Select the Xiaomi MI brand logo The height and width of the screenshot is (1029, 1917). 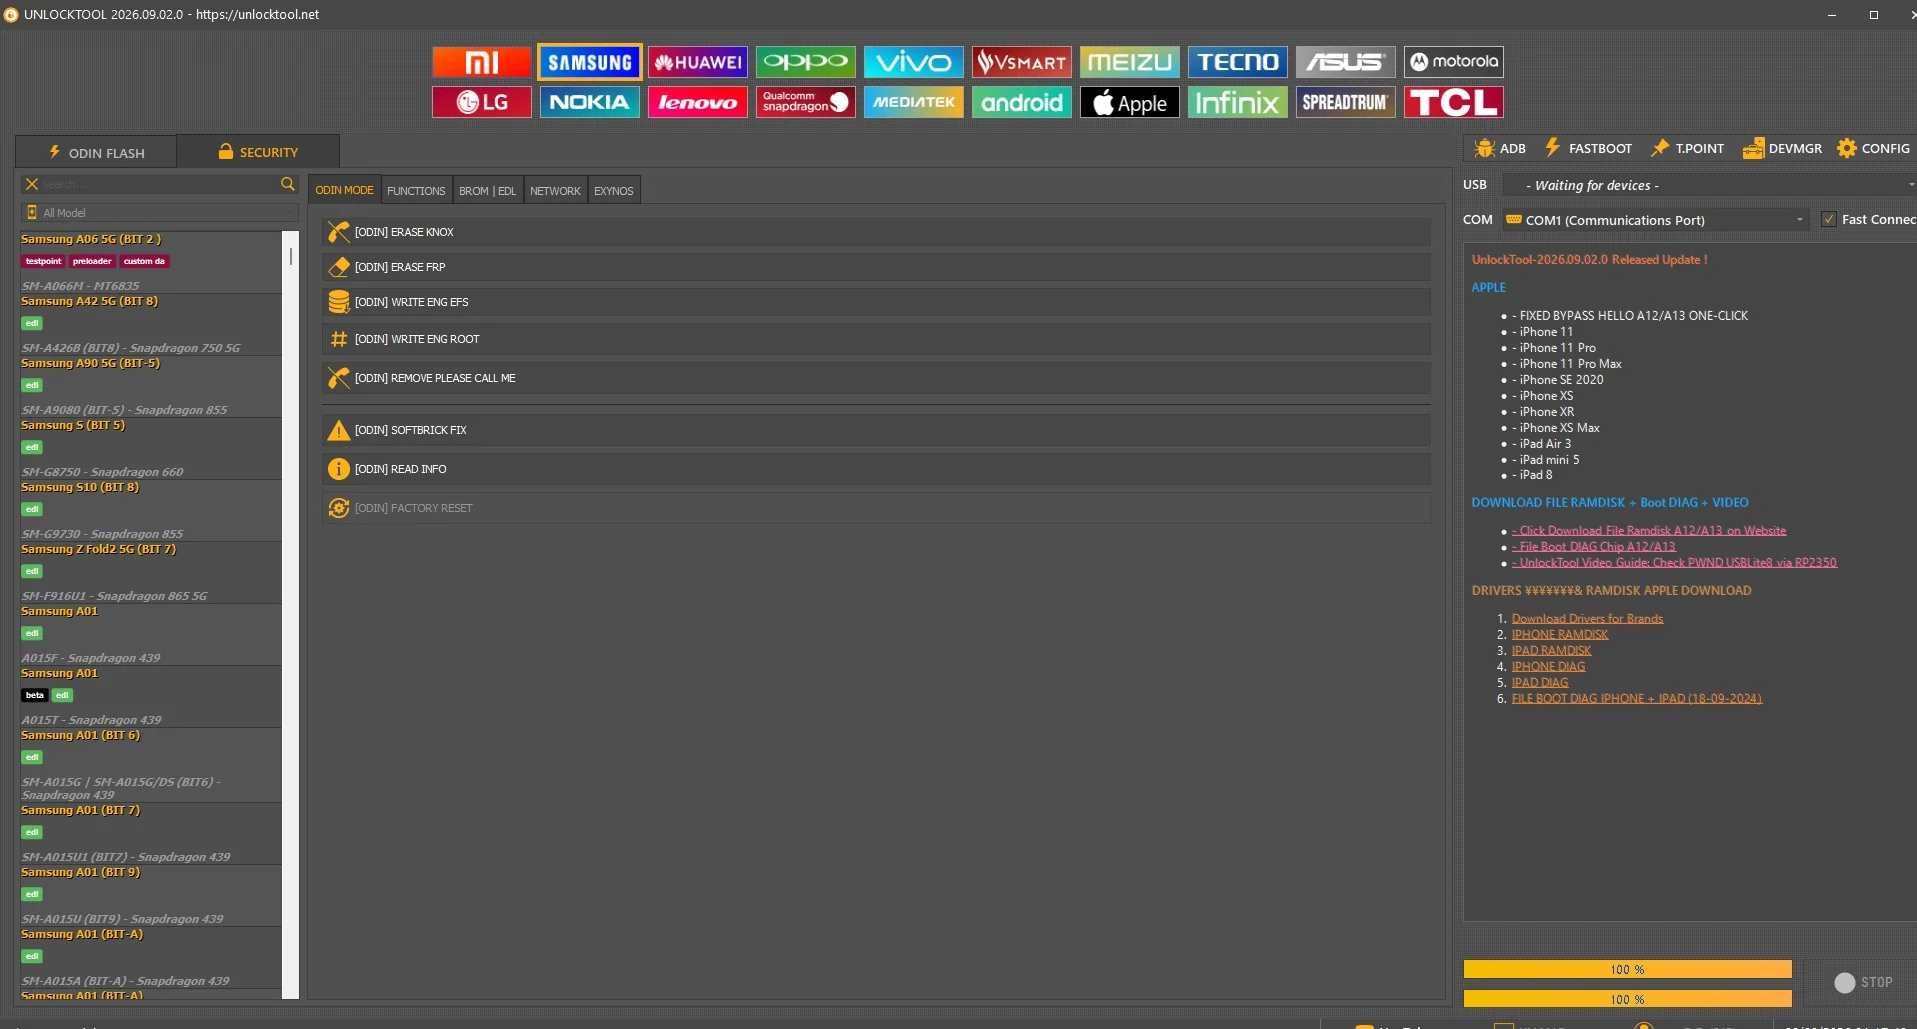pyautogui.click(x=481, y=62)
